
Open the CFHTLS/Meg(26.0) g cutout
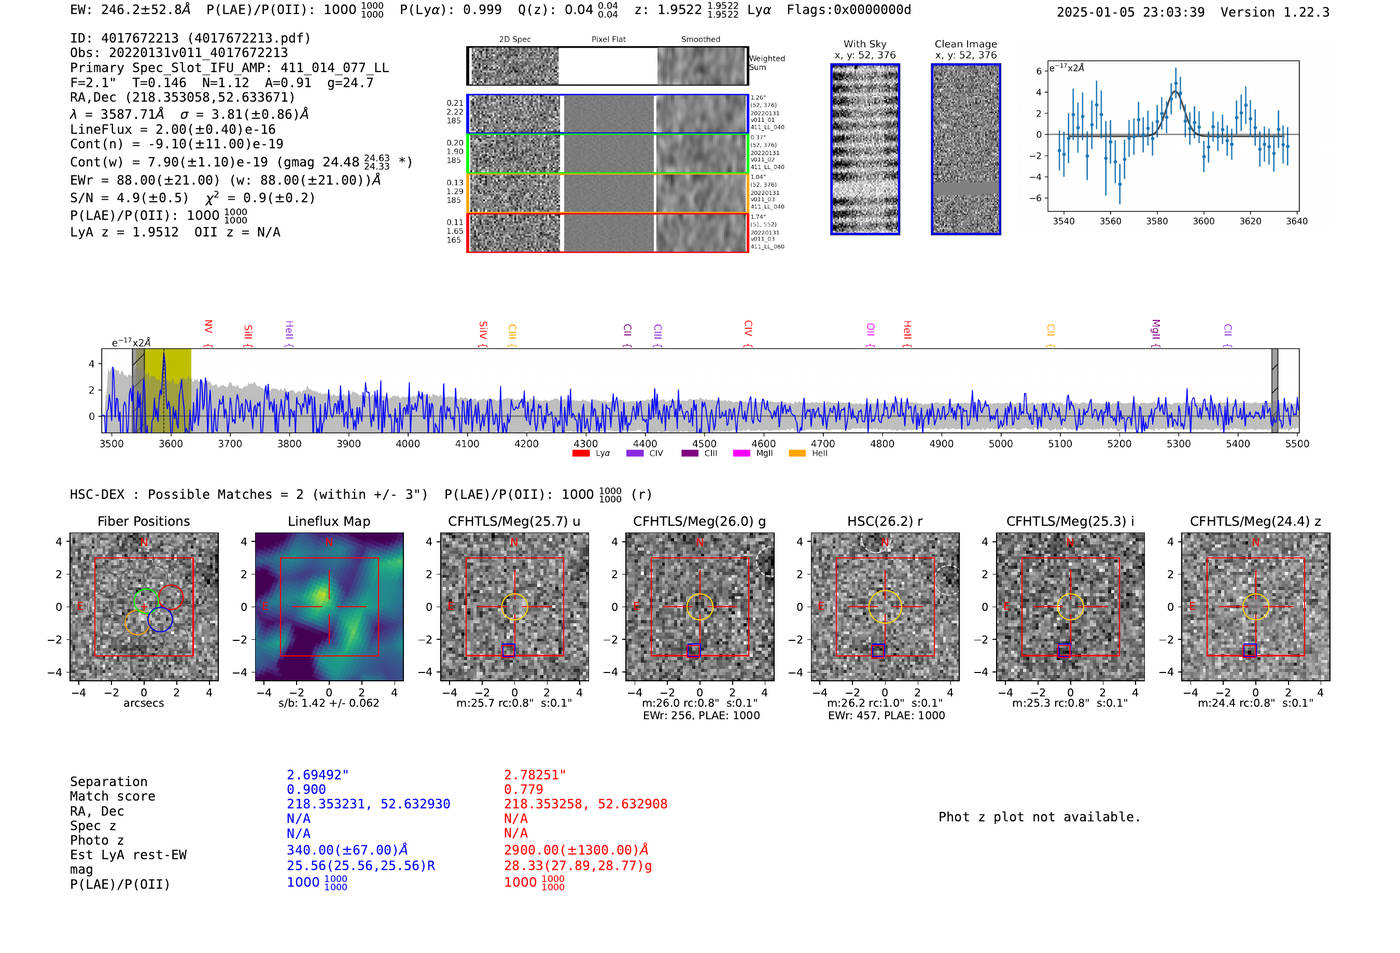(x=699, y=607)
